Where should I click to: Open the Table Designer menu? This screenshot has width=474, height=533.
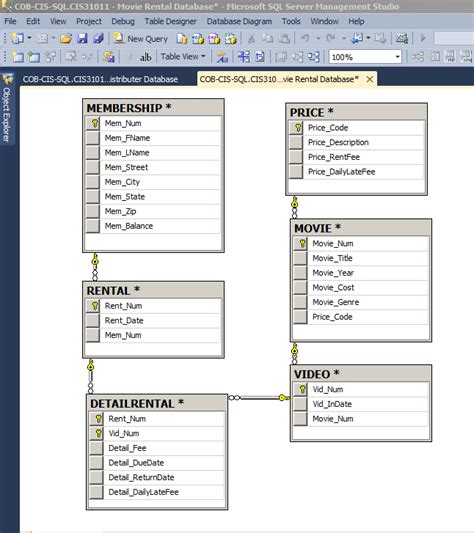170,21
